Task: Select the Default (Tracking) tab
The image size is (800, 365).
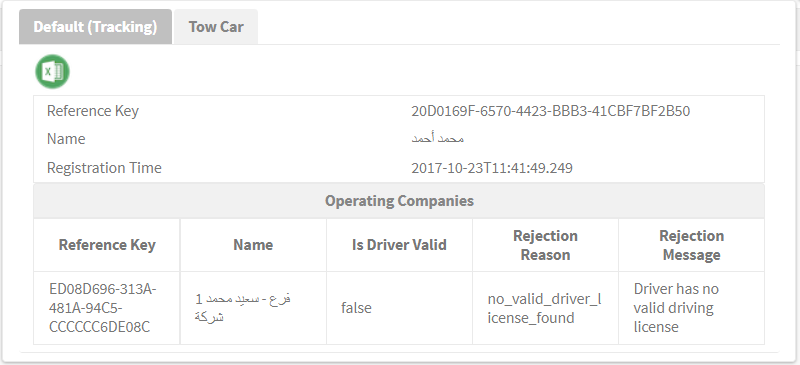Action: coord(95,27)
